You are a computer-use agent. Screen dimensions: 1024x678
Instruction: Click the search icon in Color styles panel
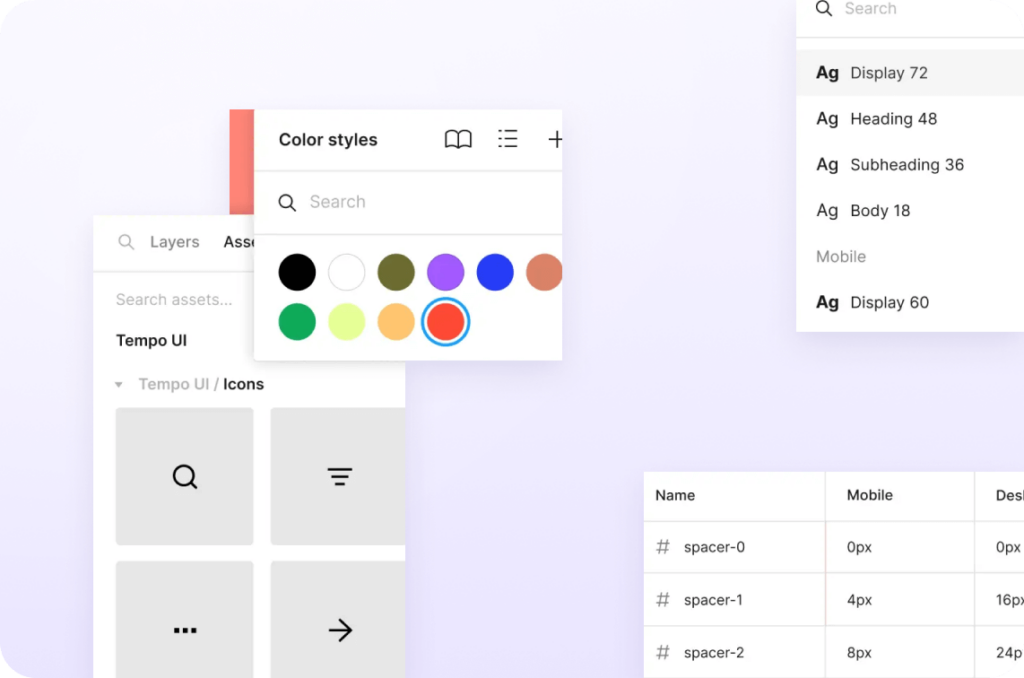pyautogui.click(x=287, y=202)
